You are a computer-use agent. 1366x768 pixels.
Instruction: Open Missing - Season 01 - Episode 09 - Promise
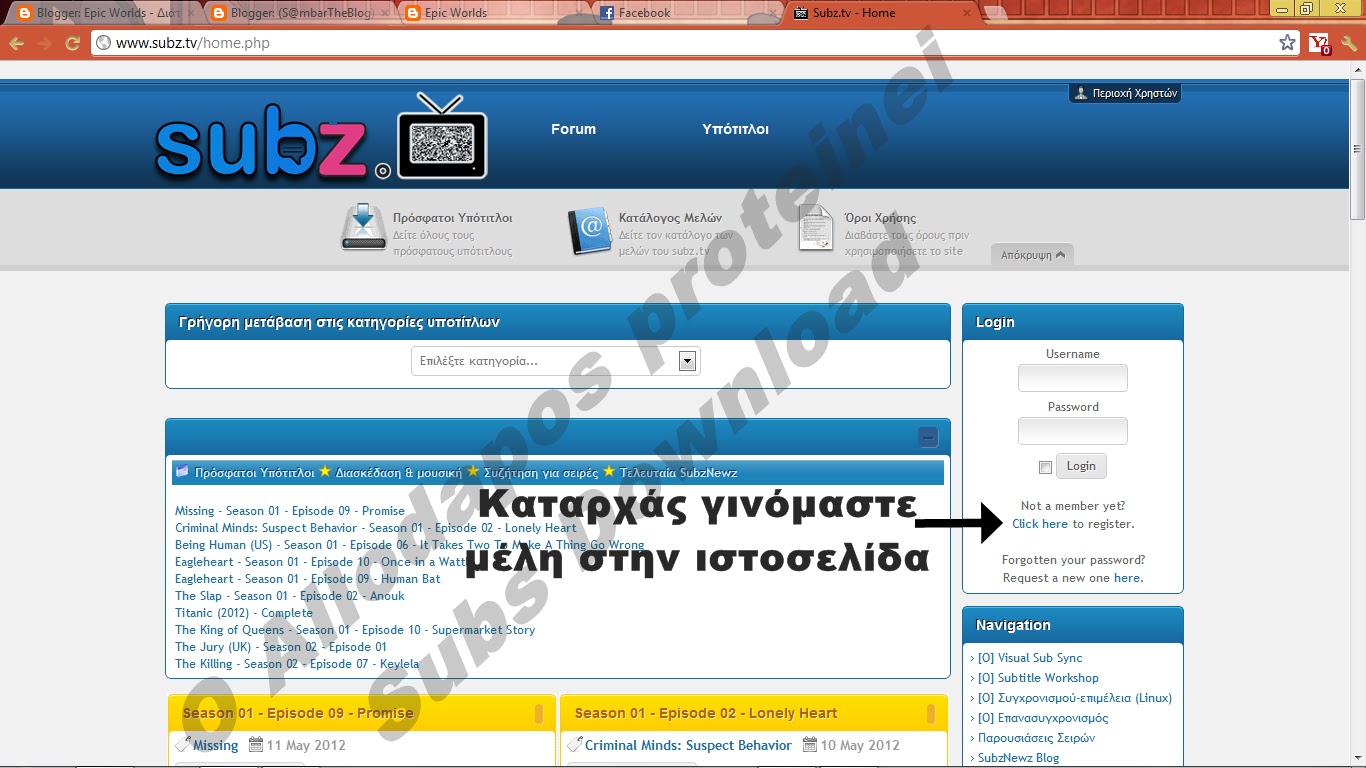coord(290,511)
